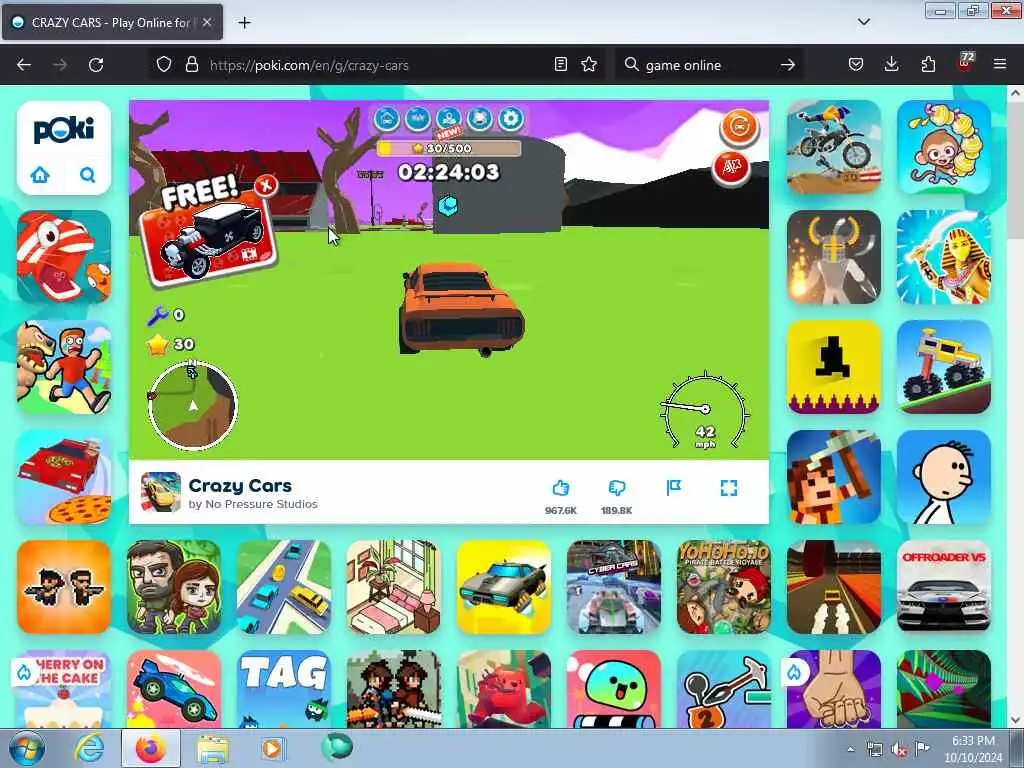Toggle reader view
1024x768 pixels.
pyautogui.click(x=560, y=65)
